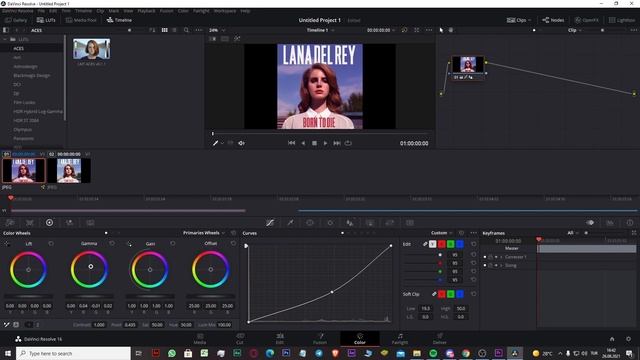
Task: Select the Qualifier eyedropper palette icon
Action: coord(290,222)
